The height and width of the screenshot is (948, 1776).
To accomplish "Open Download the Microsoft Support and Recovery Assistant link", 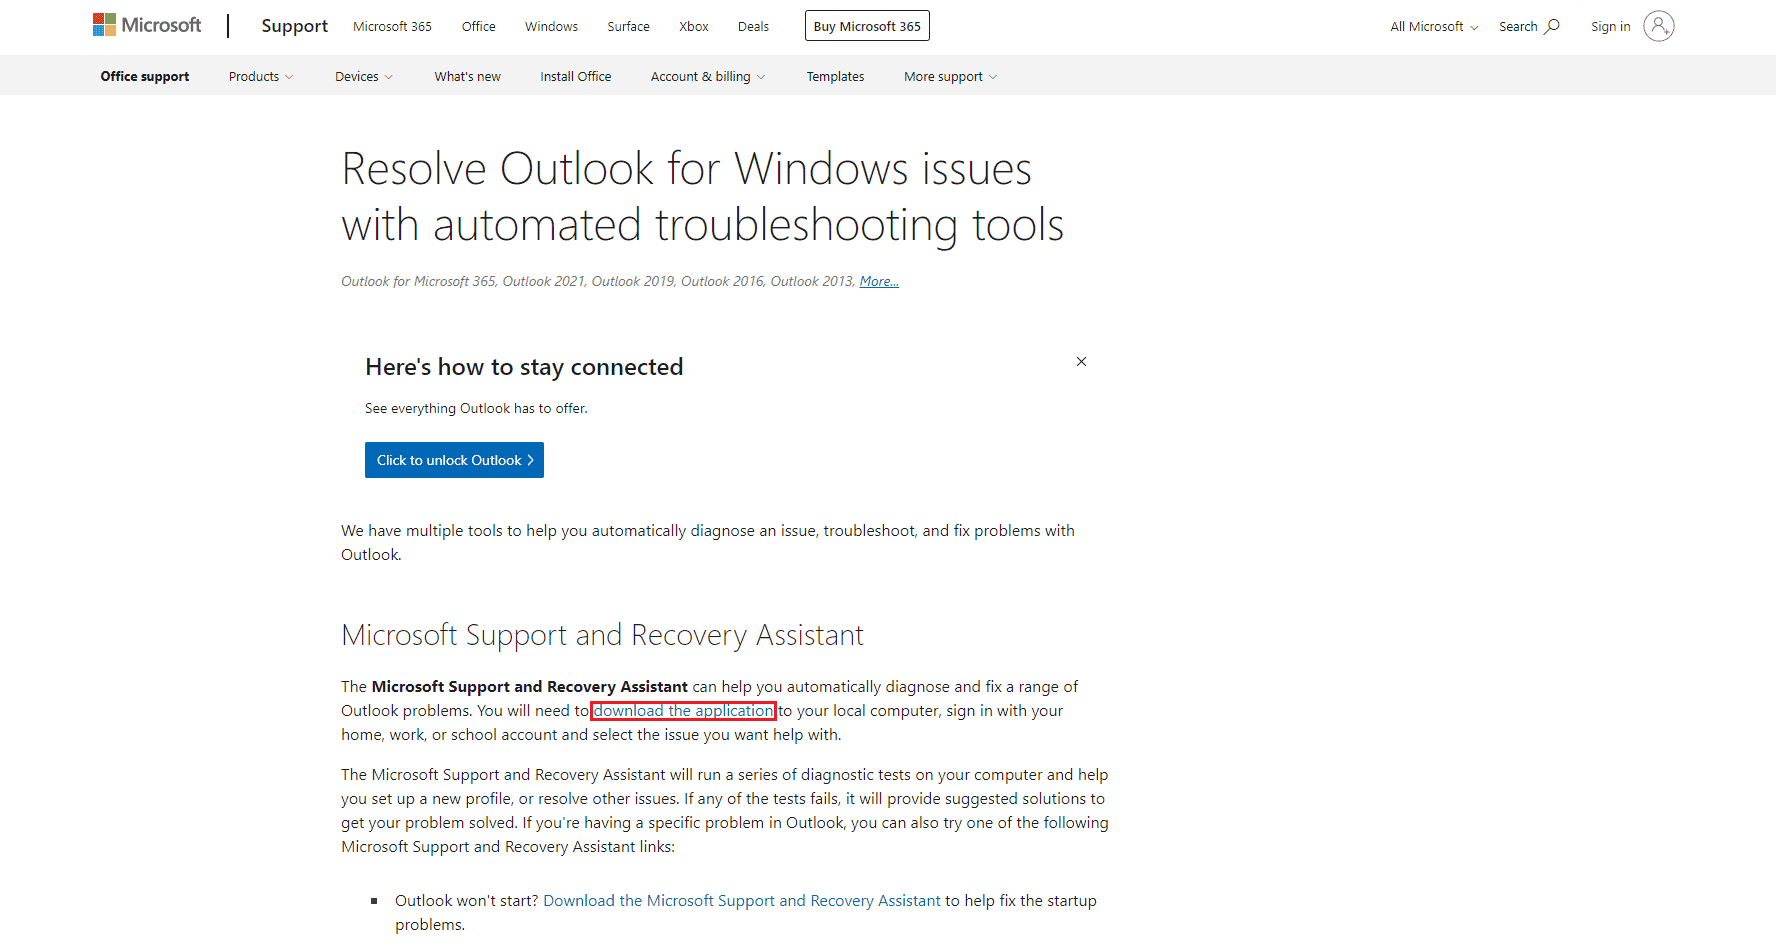I will point(742,901).
